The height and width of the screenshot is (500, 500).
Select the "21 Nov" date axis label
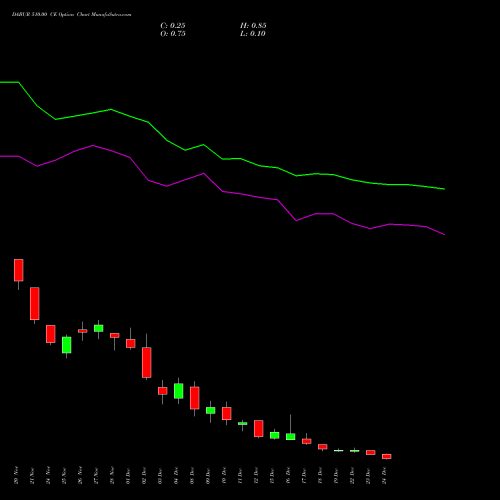[32, 475]
